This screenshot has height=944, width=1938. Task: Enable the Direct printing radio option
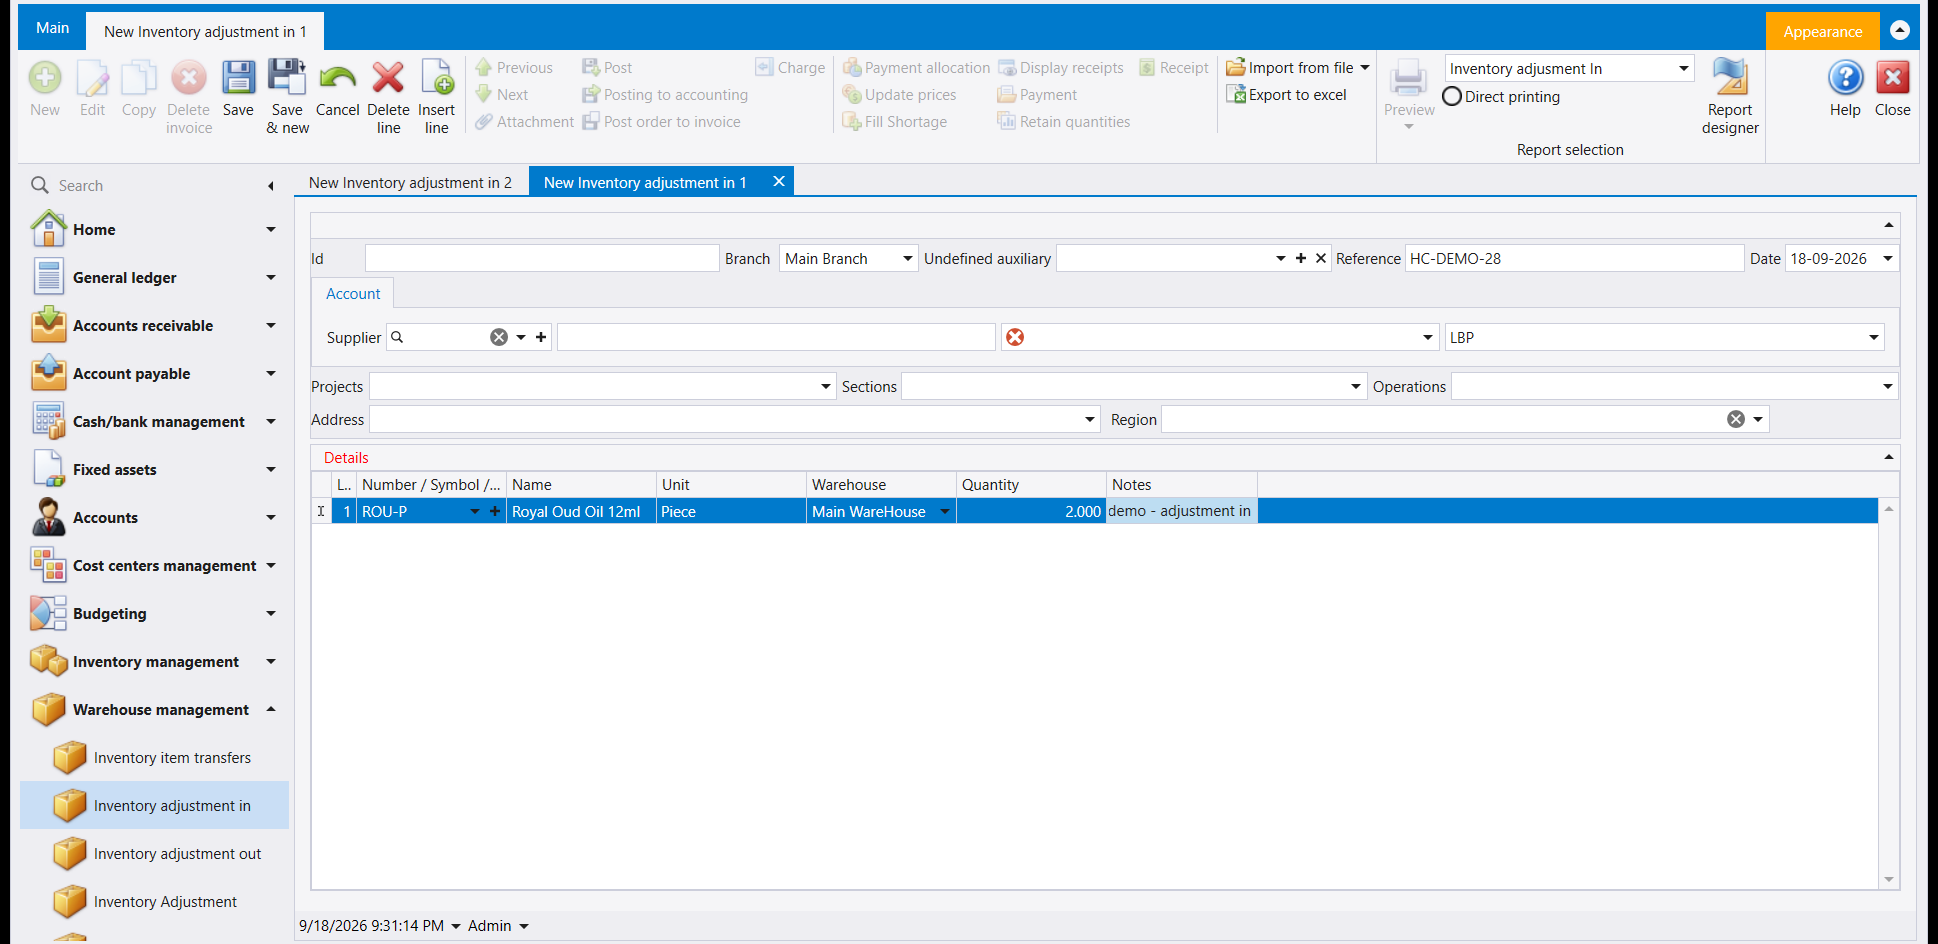(x=1452, y=97)
